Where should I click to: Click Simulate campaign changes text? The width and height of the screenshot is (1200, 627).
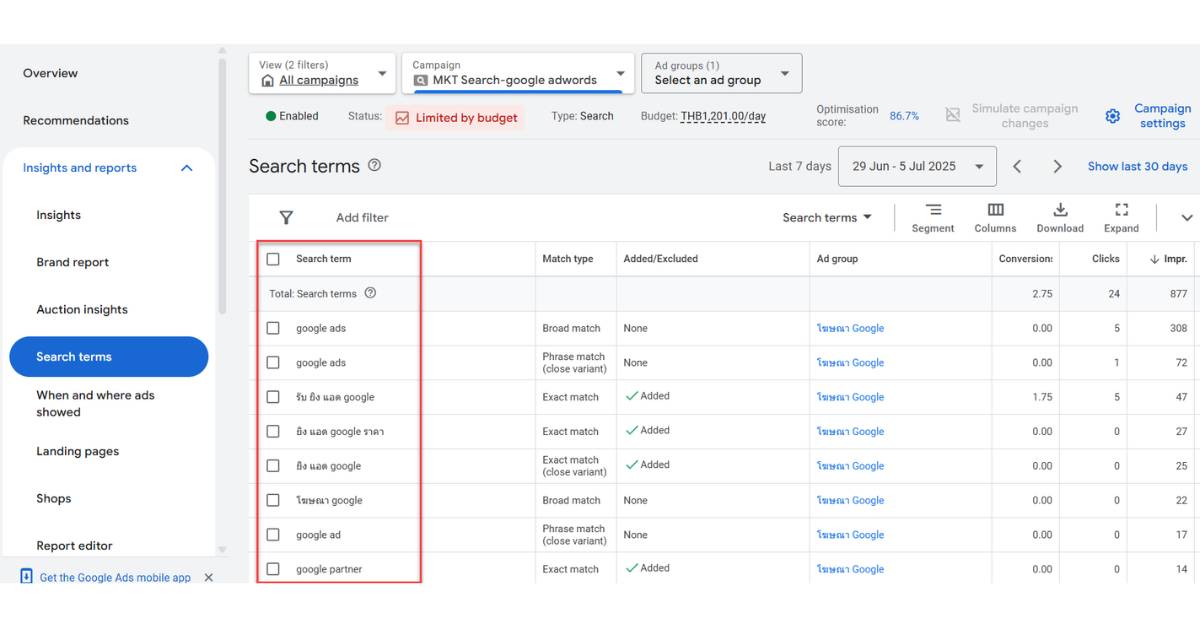coord(1025,116)
